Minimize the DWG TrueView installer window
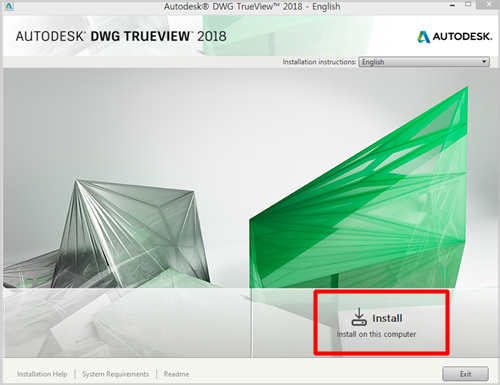The image size is (500, 385). [x=452, y=6]
